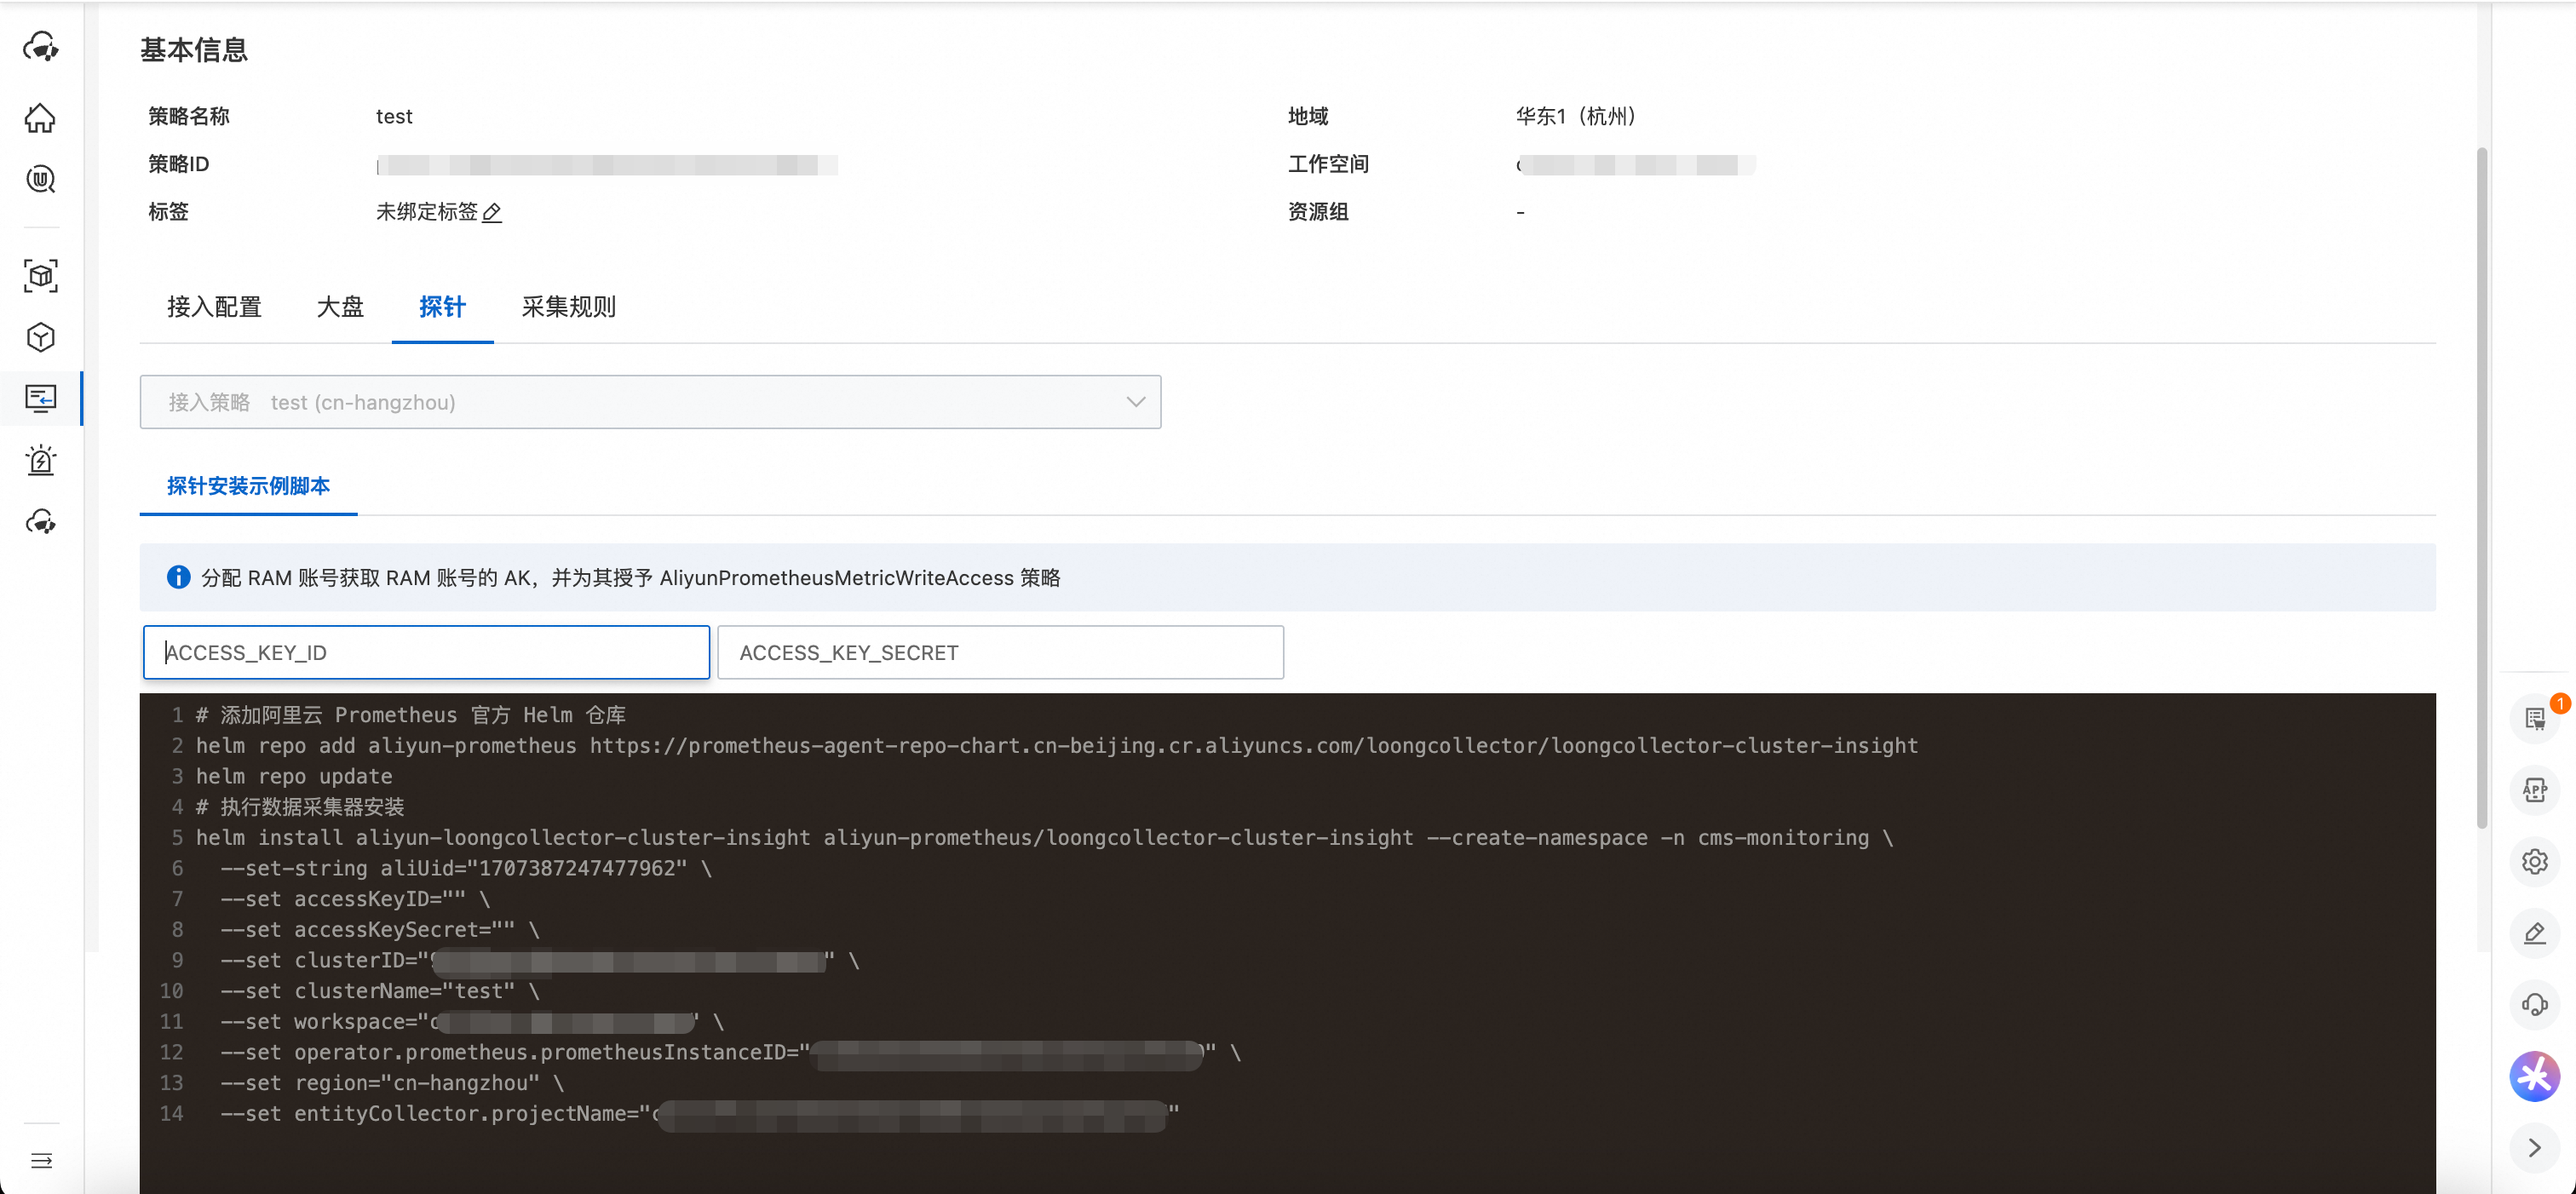The width and height of the screenshot is (2576, 1194).
Task: Expand the sidebar menu at bottom-left
Action: tap(41, 1160)
